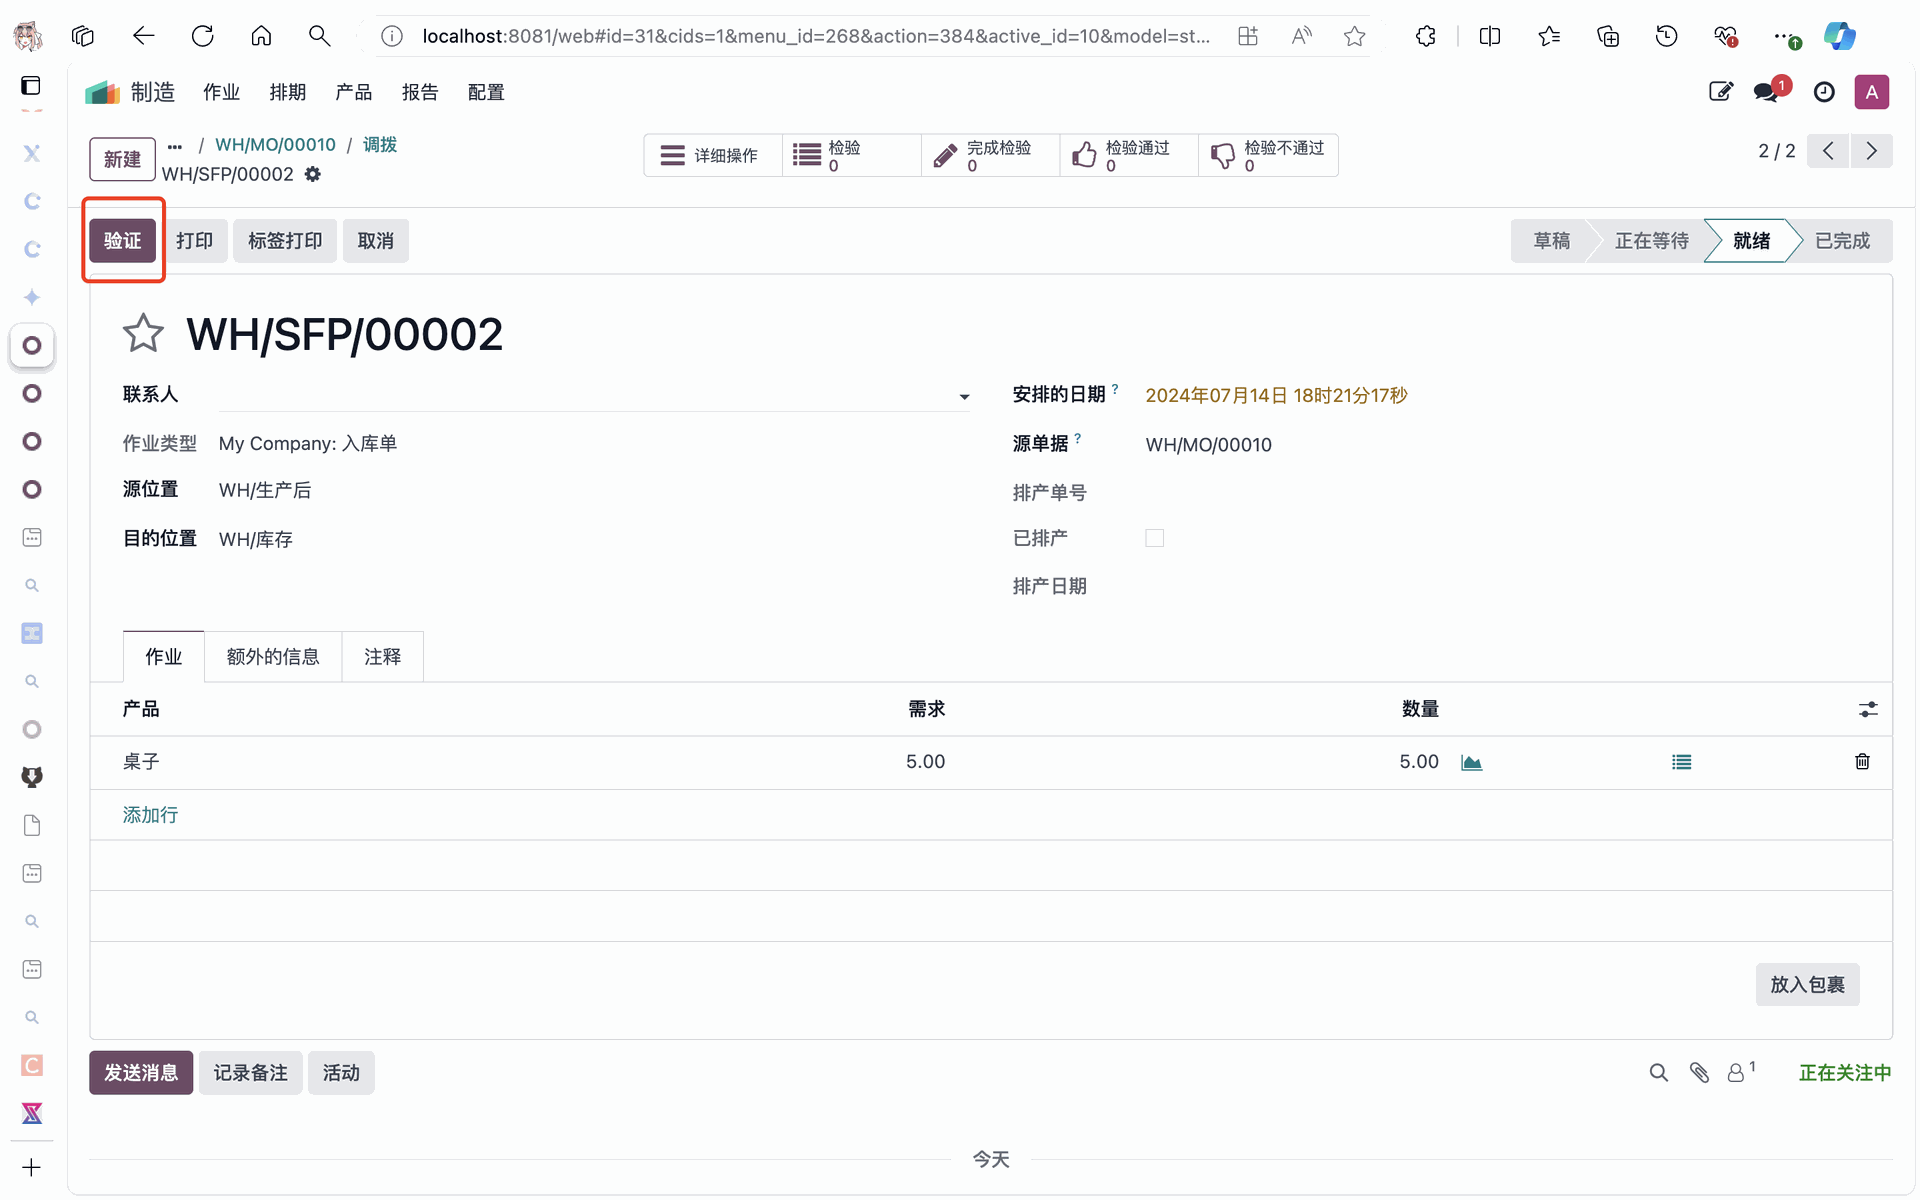Click the 验证 button
This screenshot has width=1920, height=1200.
[x=123, y=241]
